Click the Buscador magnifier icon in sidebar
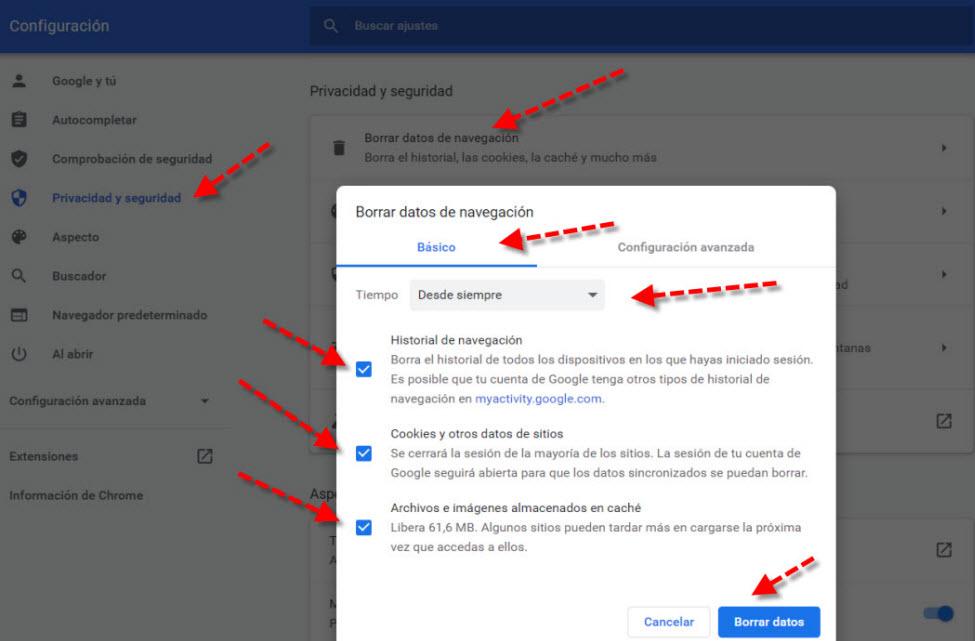 point(19,276)
